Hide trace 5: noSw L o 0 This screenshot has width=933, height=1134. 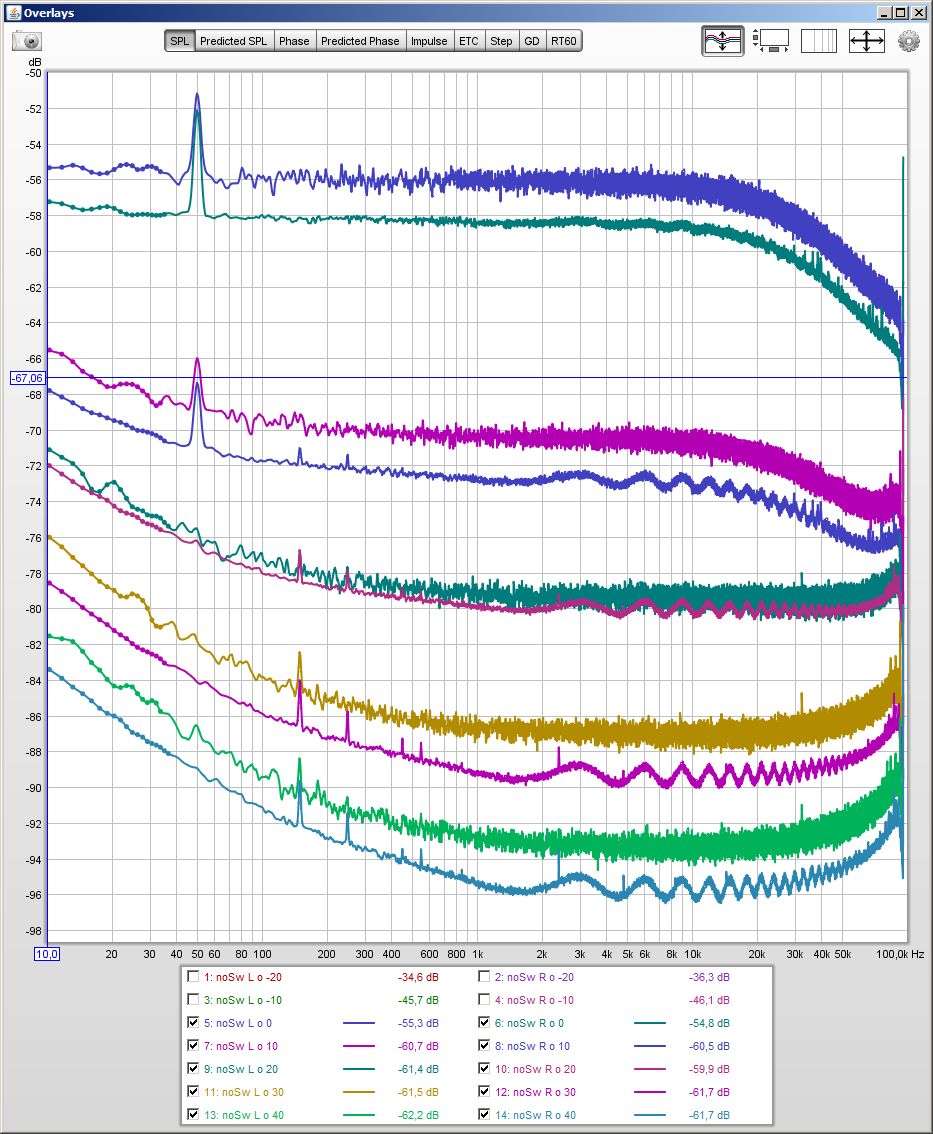point(193,1023)
